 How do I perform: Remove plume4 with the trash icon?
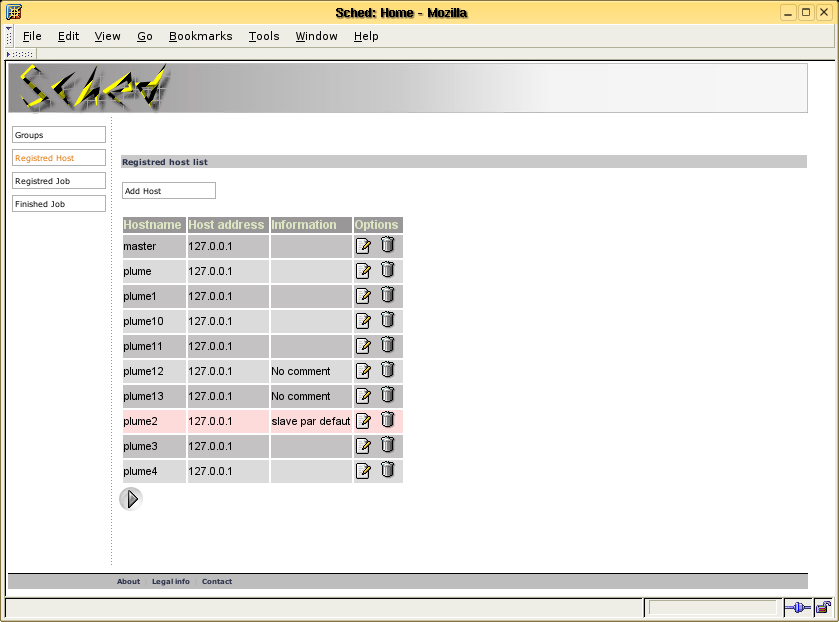[x=388, y=470]
